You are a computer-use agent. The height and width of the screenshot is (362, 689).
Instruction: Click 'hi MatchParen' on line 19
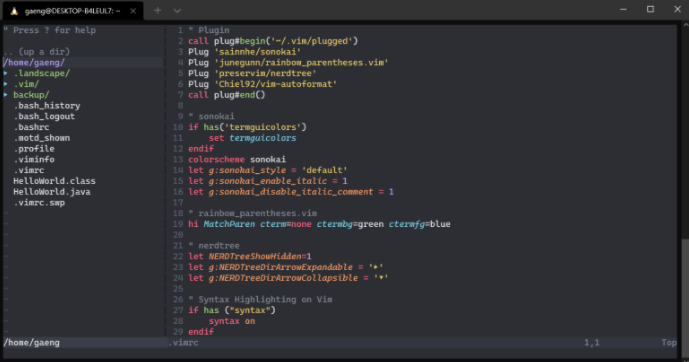pyautogui.click(x=221, y=224)
